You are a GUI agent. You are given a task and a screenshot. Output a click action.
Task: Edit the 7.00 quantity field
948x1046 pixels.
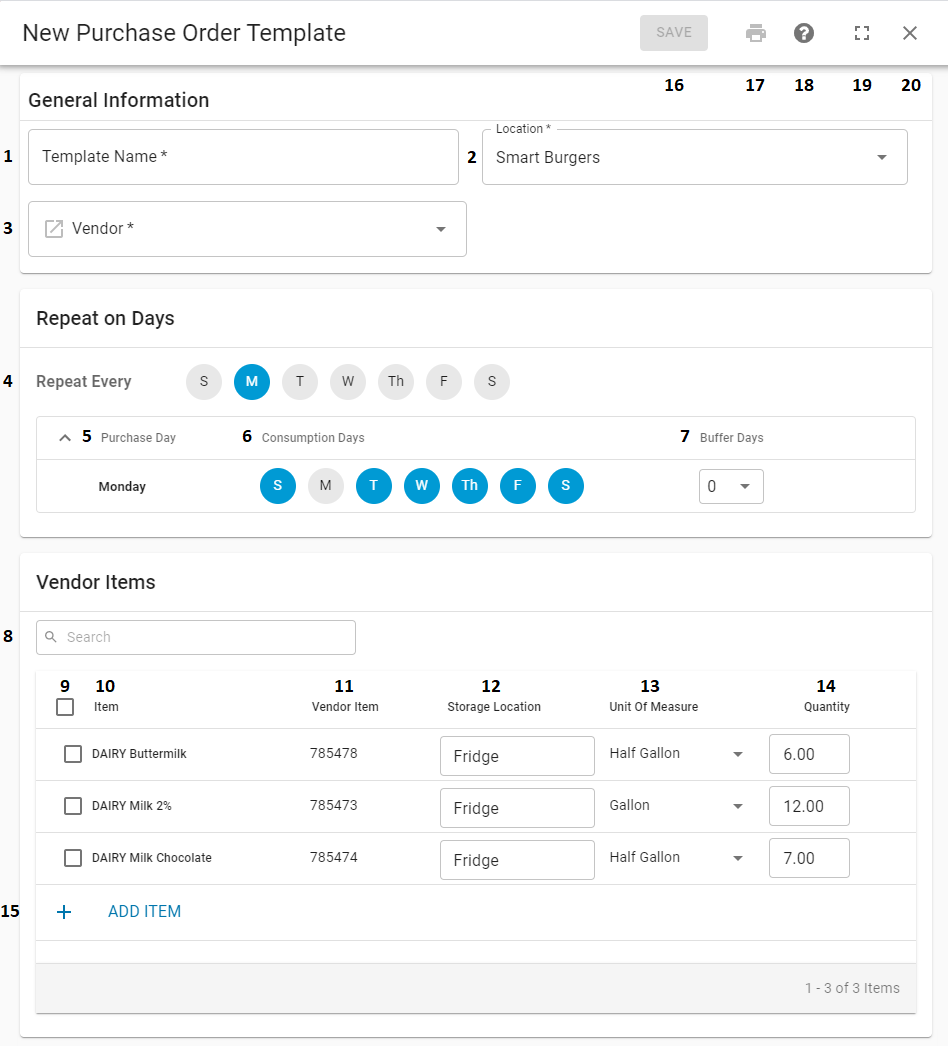[x=809, y=858]
